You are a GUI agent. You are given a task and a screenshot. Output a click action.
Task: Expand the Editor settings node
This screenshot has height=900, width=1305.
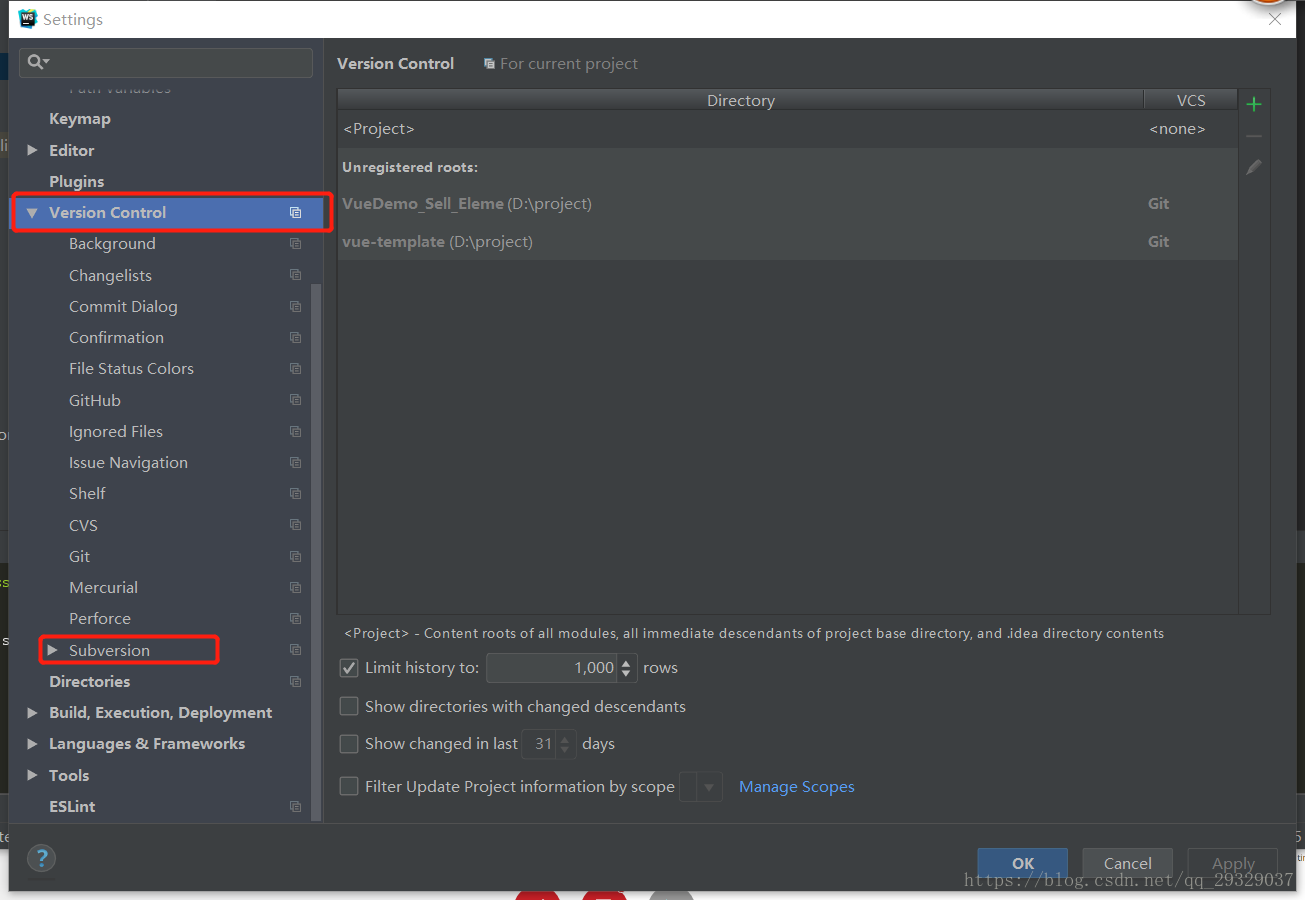pos(32,150)
